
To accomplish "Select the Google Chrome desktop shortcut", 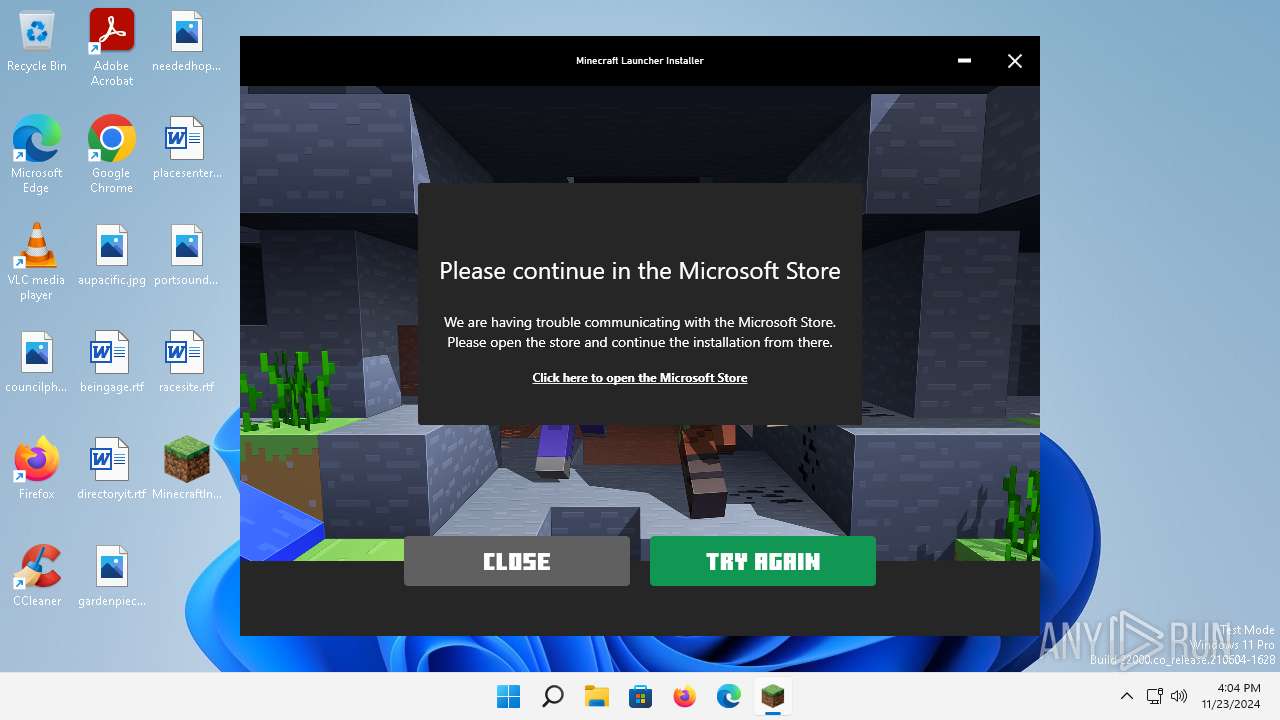I will pyautogui.click(x=111, y=154).
